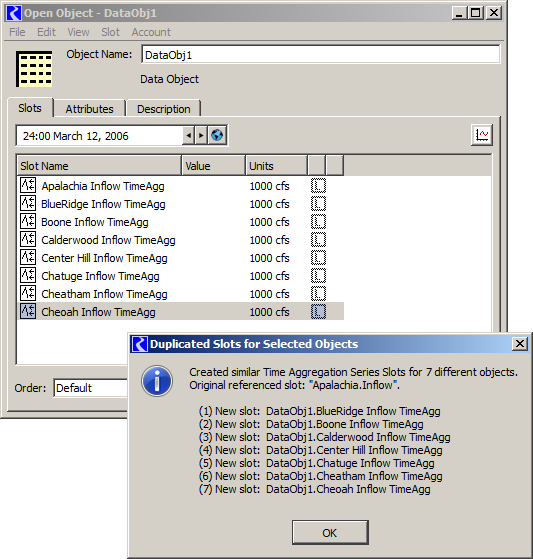The height and width of the screenshot is (559, 533).
Task: Click the Cheoah Inflow TimeAgg slot icon
Action: point(28,311)
